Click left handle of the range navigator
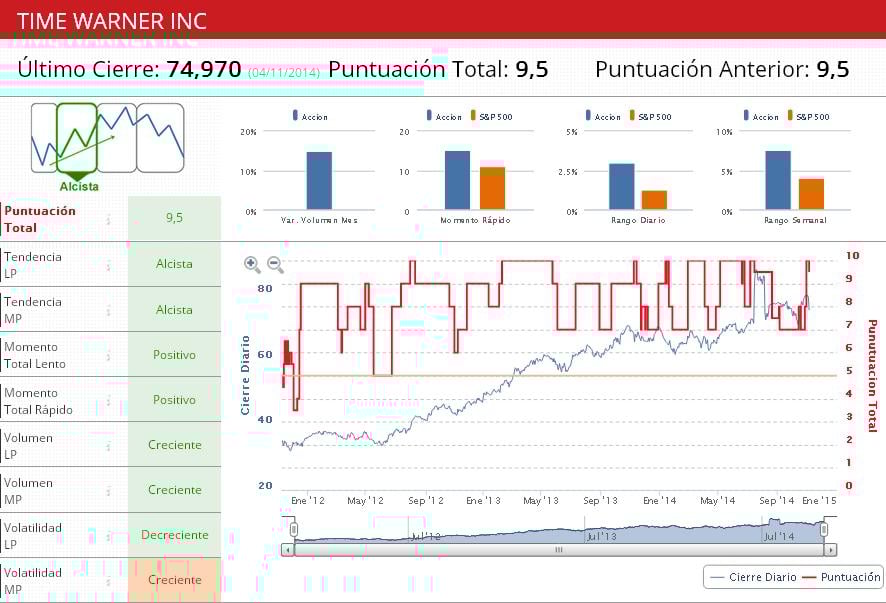This screenshot has height=603, width=886. (294, 530)
